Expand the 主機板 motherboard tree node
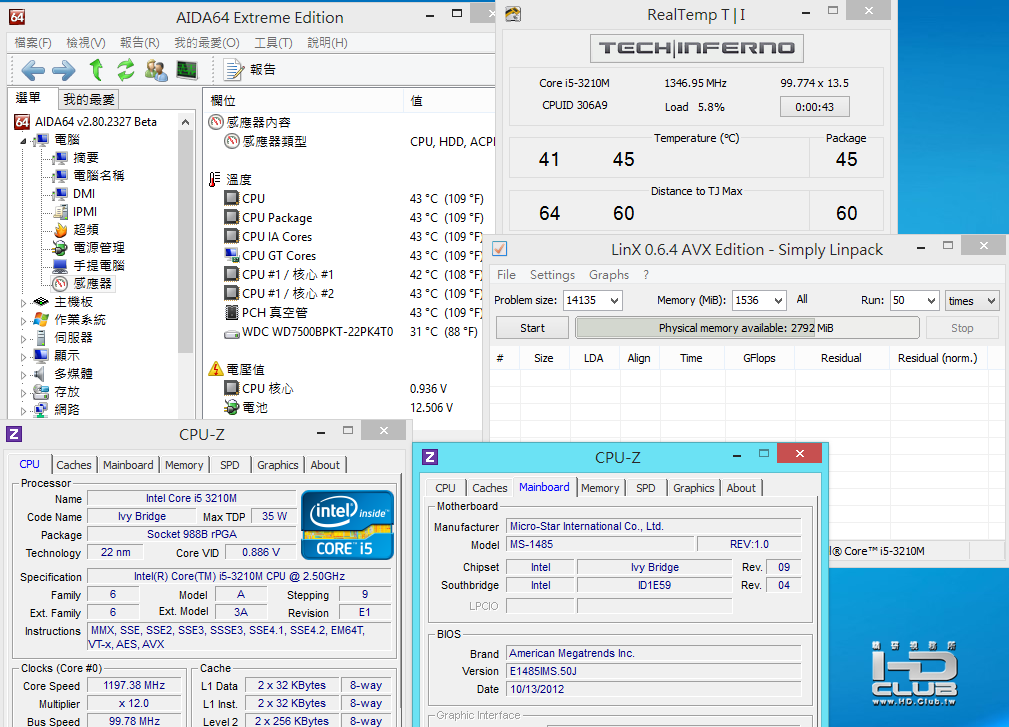 25,302
